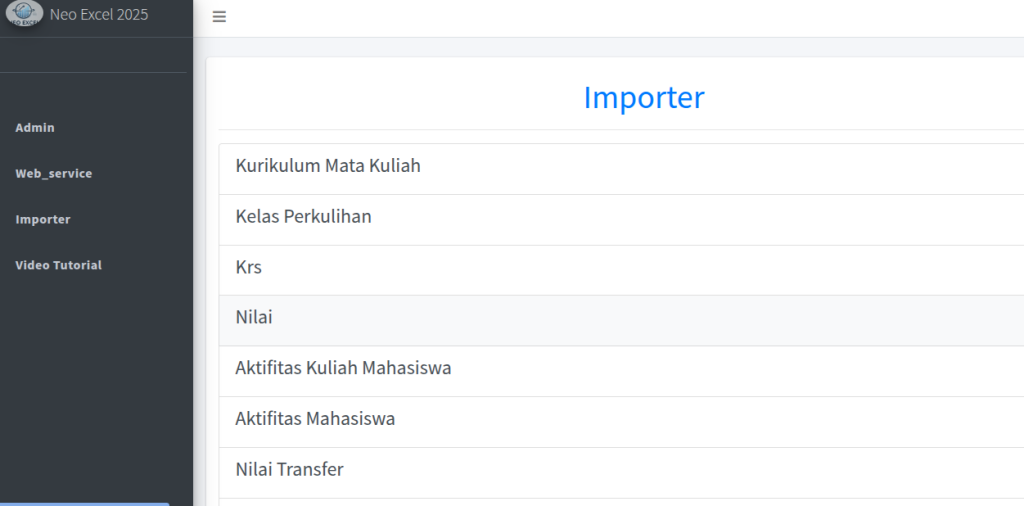The width and height of the screenshot is (1024, 506).
Task: Open the Nilai Transfer importer
Action: tap(290, 470)
